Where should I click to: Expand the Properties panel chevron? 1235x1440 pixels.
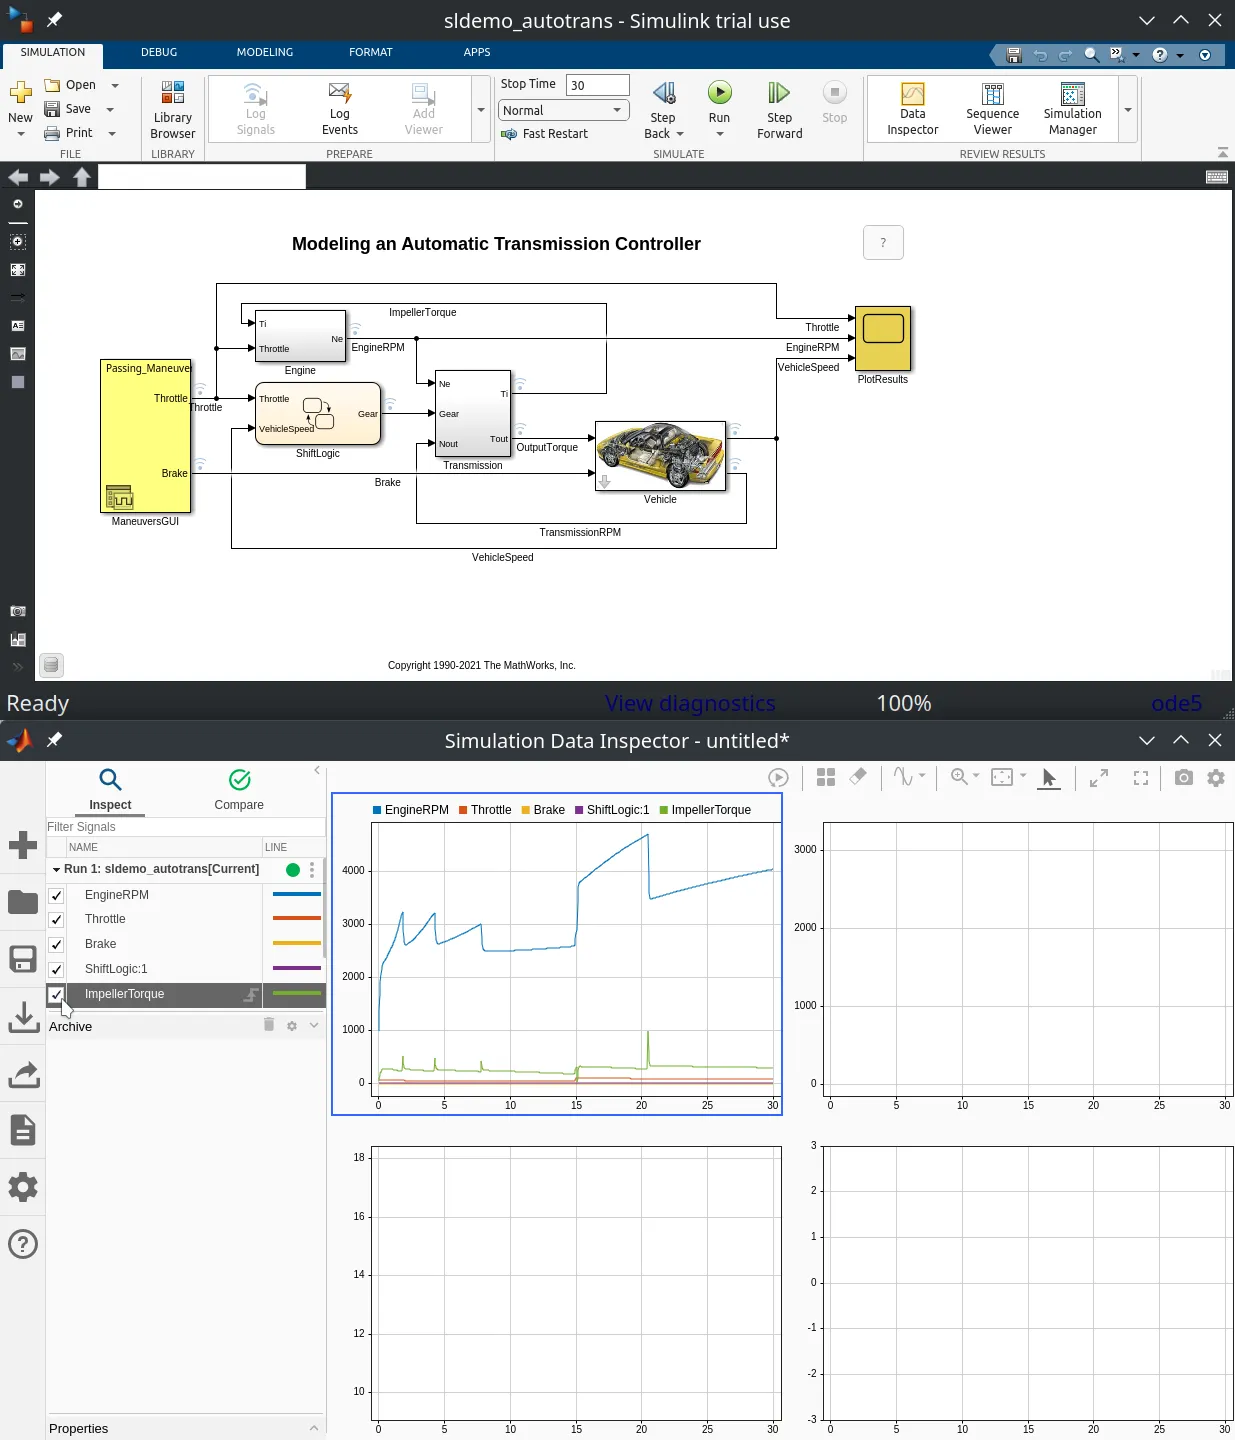point(314,1428)
